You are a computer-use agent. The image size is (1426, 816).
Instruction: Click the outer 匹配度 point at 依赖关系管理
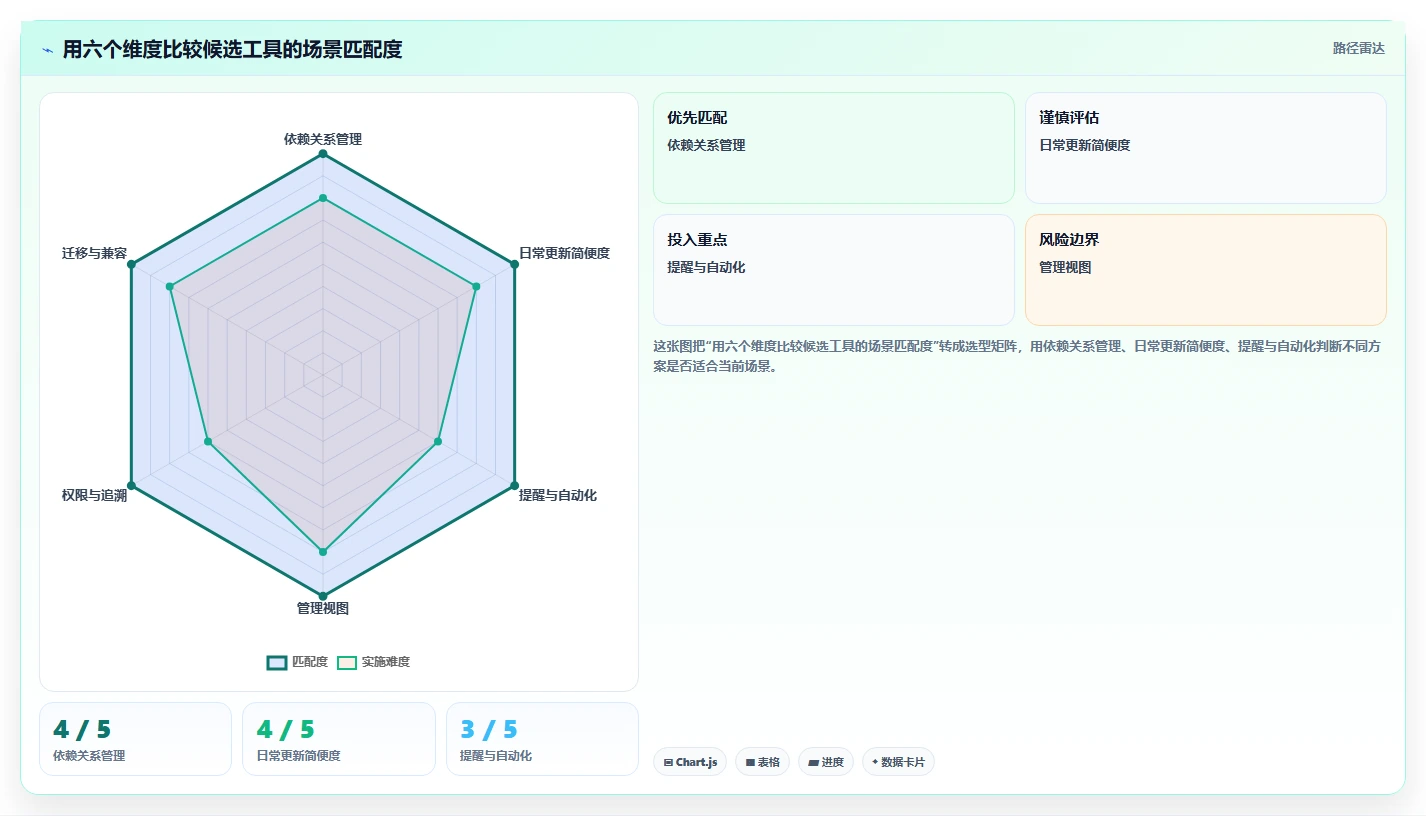coord(323,154)
